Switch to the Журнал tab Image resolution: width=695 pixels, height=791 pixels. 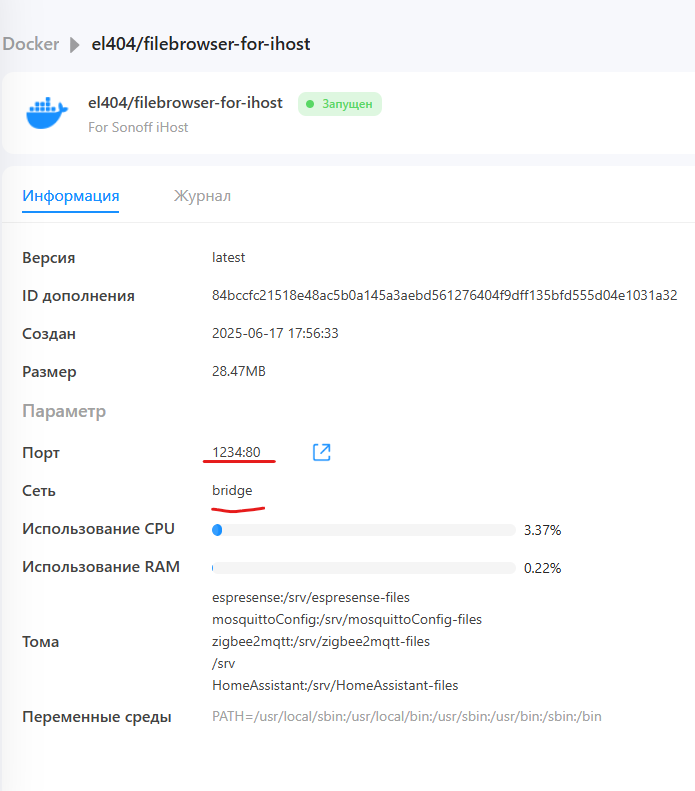click(x=202, y=196)
